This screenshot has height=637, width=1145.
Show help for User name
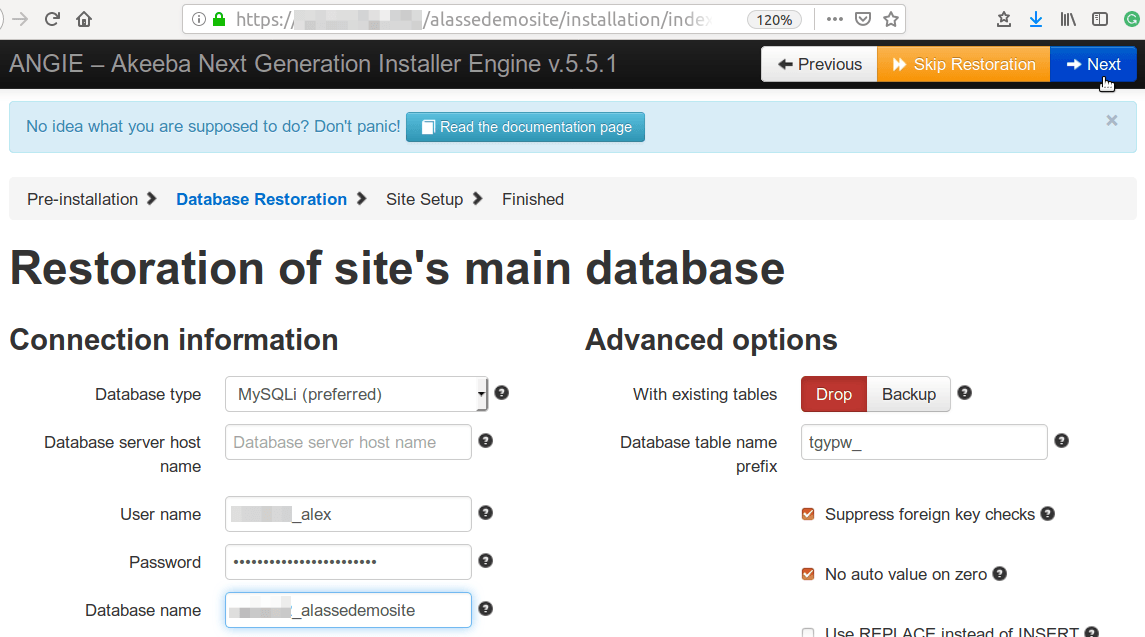pyautogui.click(x=486, y=513)
